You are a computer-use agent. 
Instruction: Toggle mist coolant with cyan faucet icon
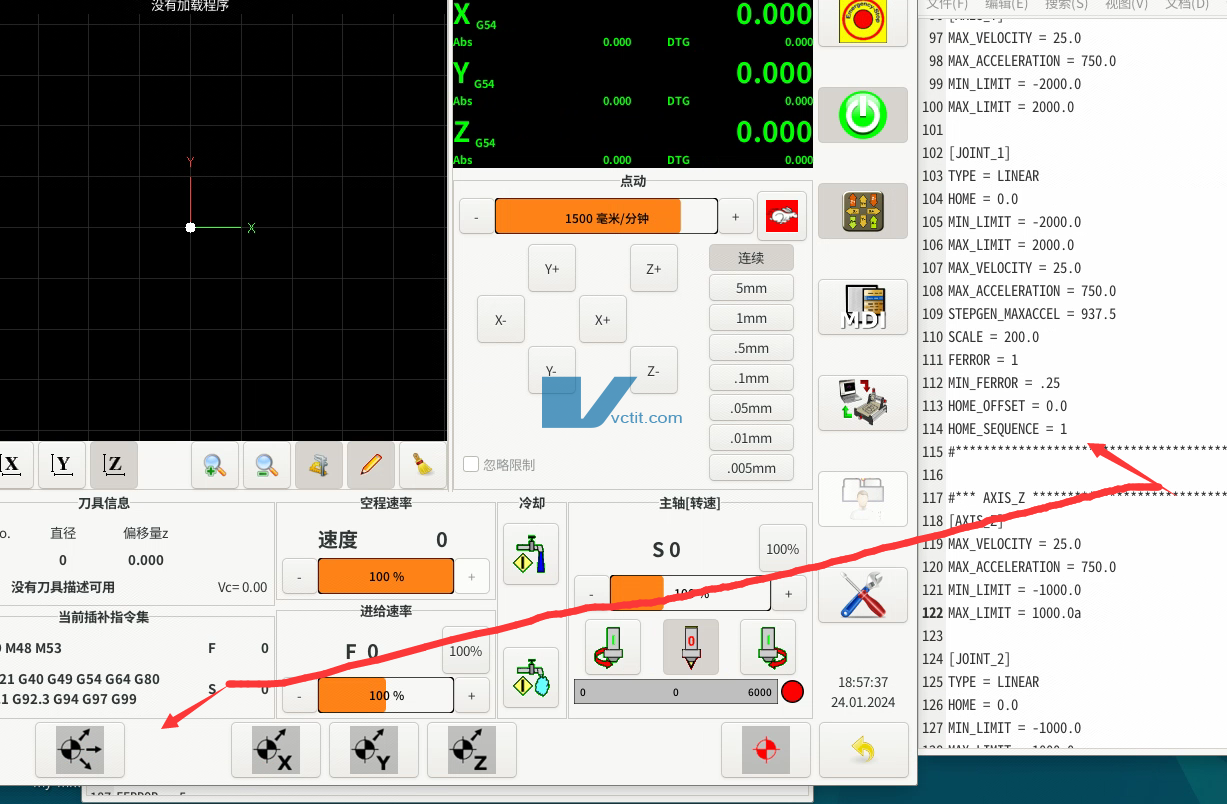(x=531, y=678)
